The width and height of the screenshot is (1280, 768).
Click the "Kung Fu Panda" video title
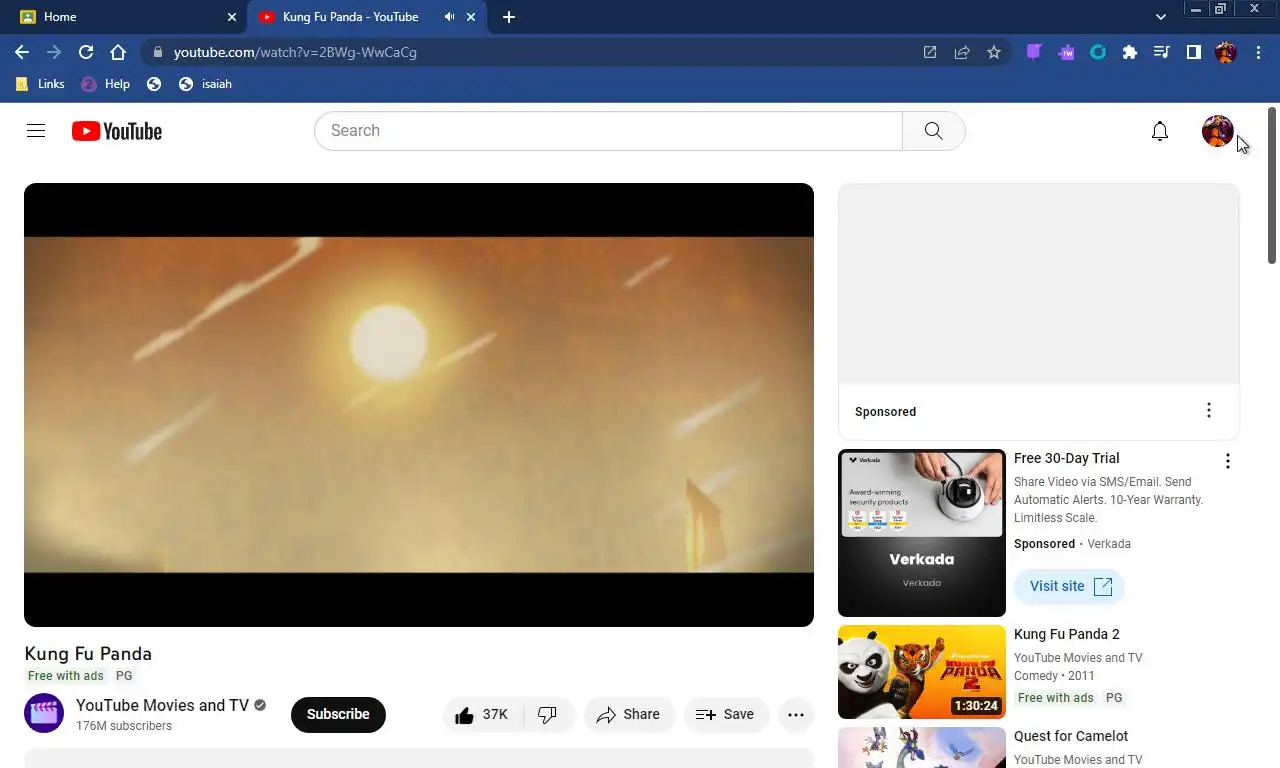tap(88, 654)
